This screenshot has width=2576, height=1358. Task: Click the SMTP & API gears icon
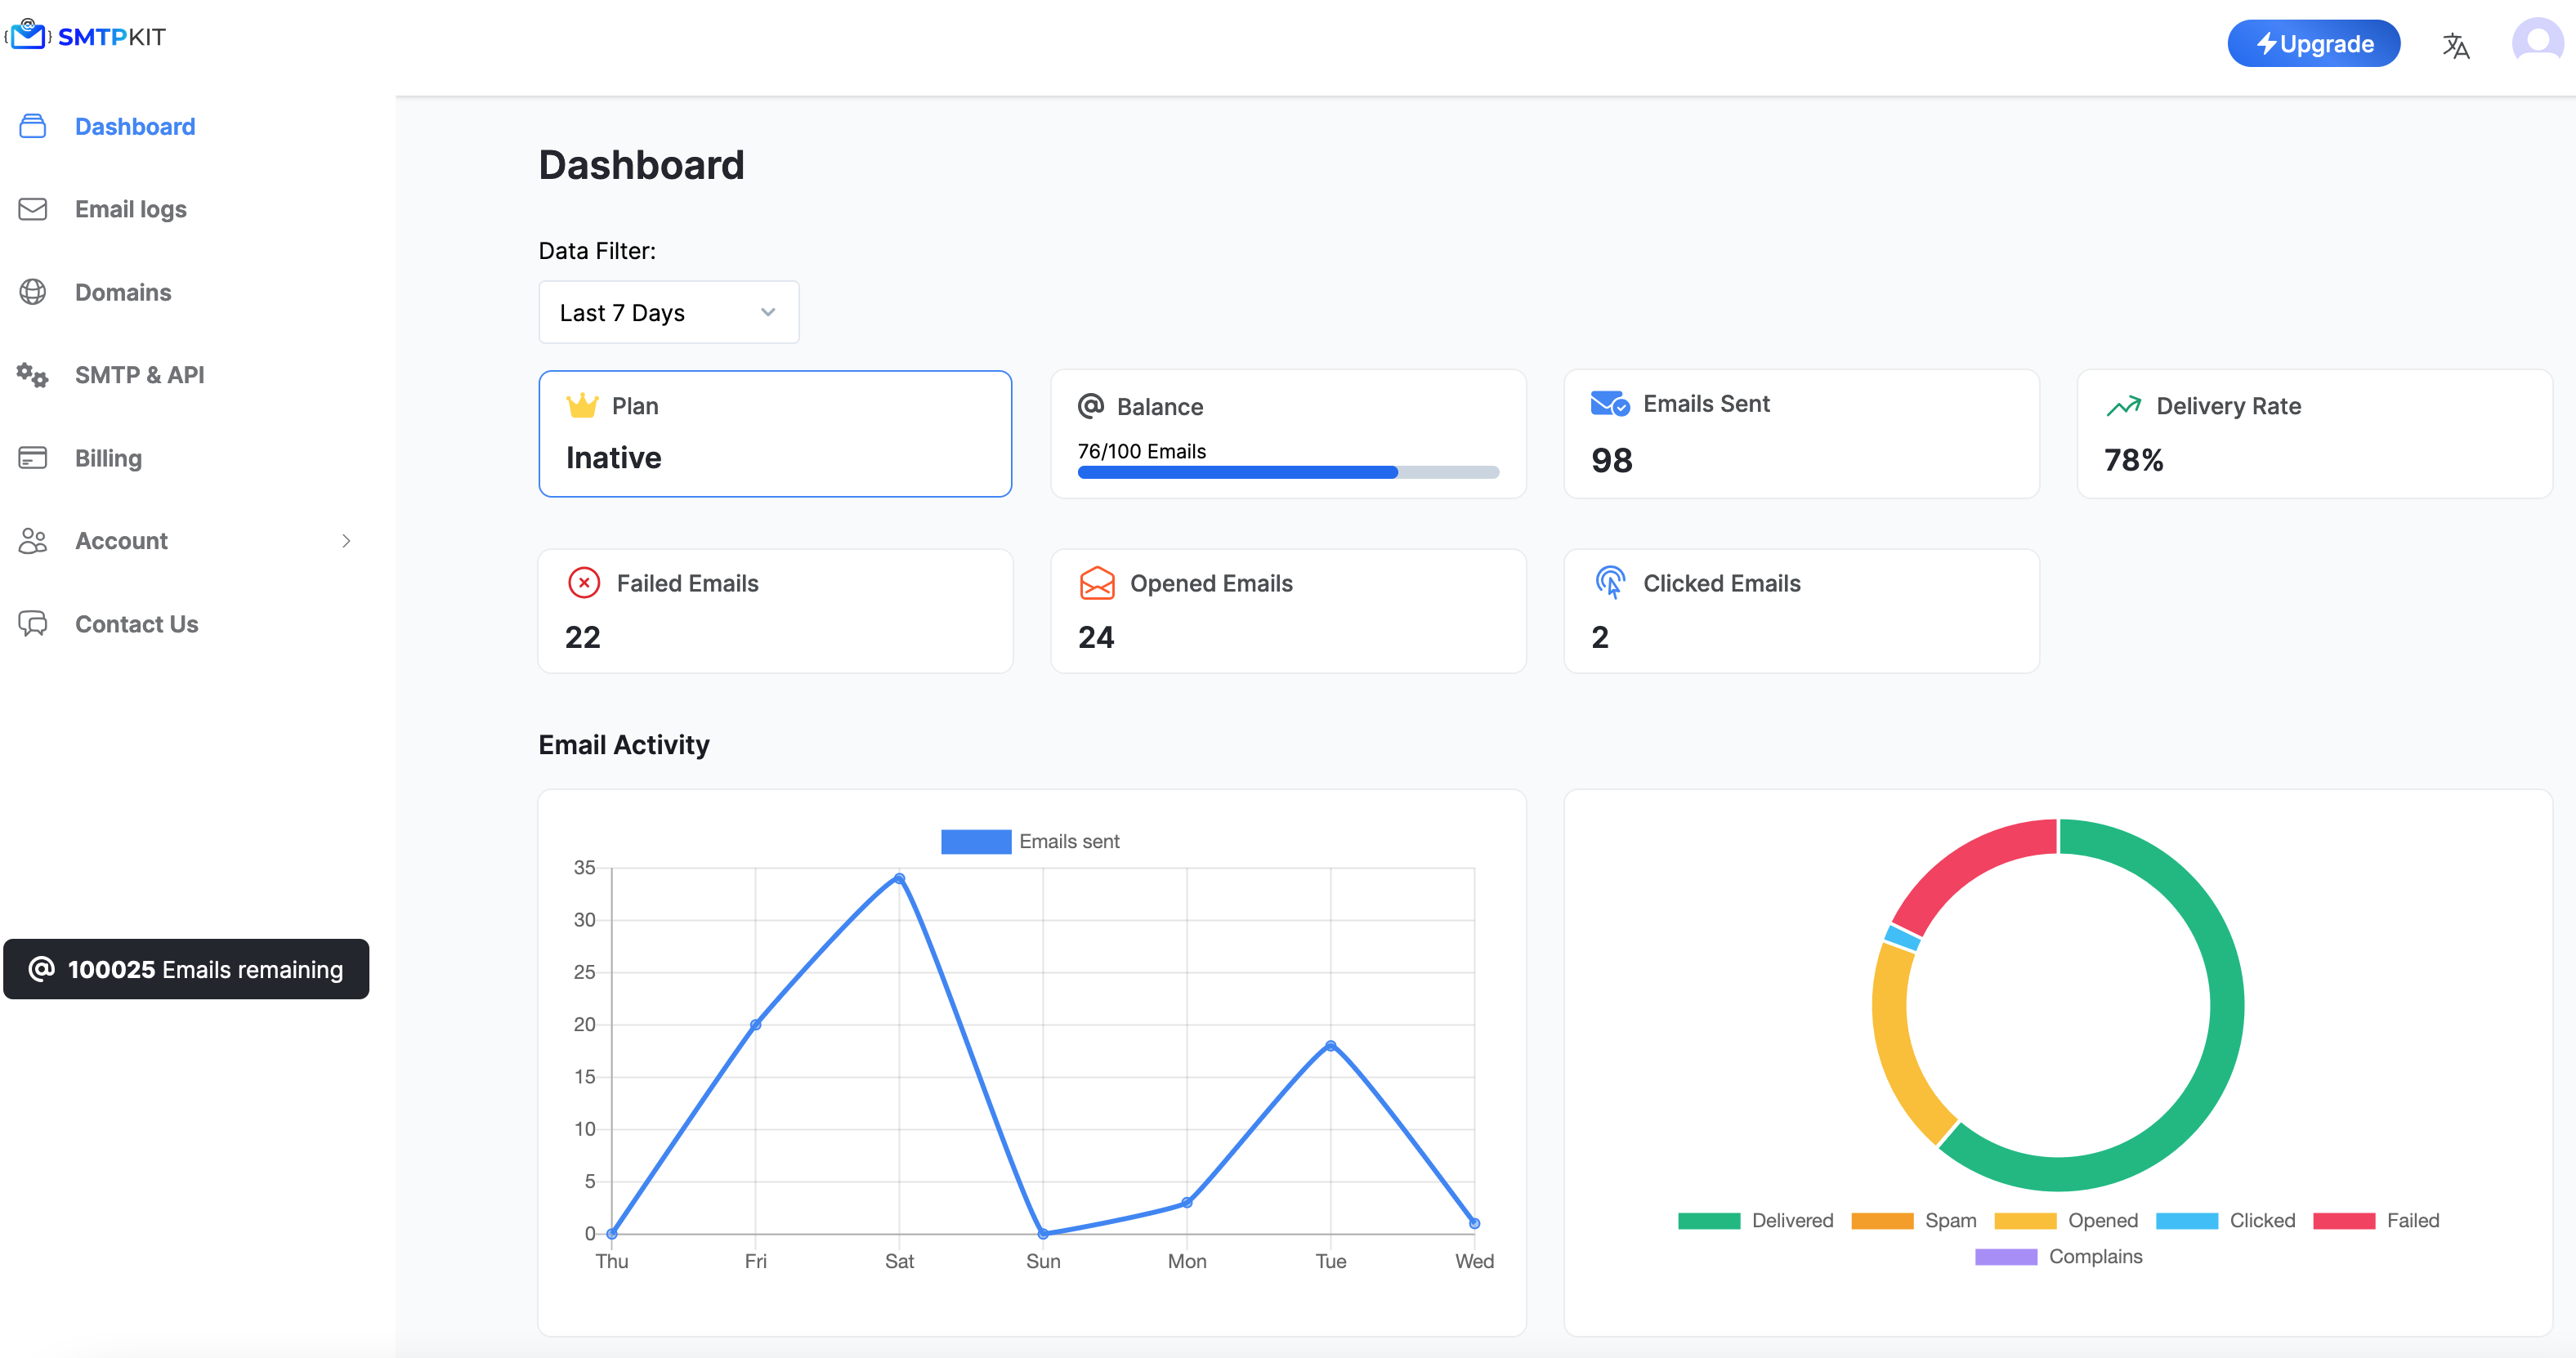click(32, 375)
